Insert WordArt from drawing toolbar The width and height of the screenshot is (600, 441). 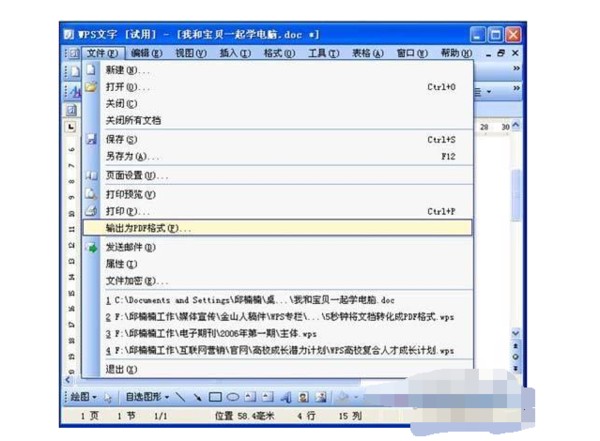pyautogui.click(x=286, y=397)
